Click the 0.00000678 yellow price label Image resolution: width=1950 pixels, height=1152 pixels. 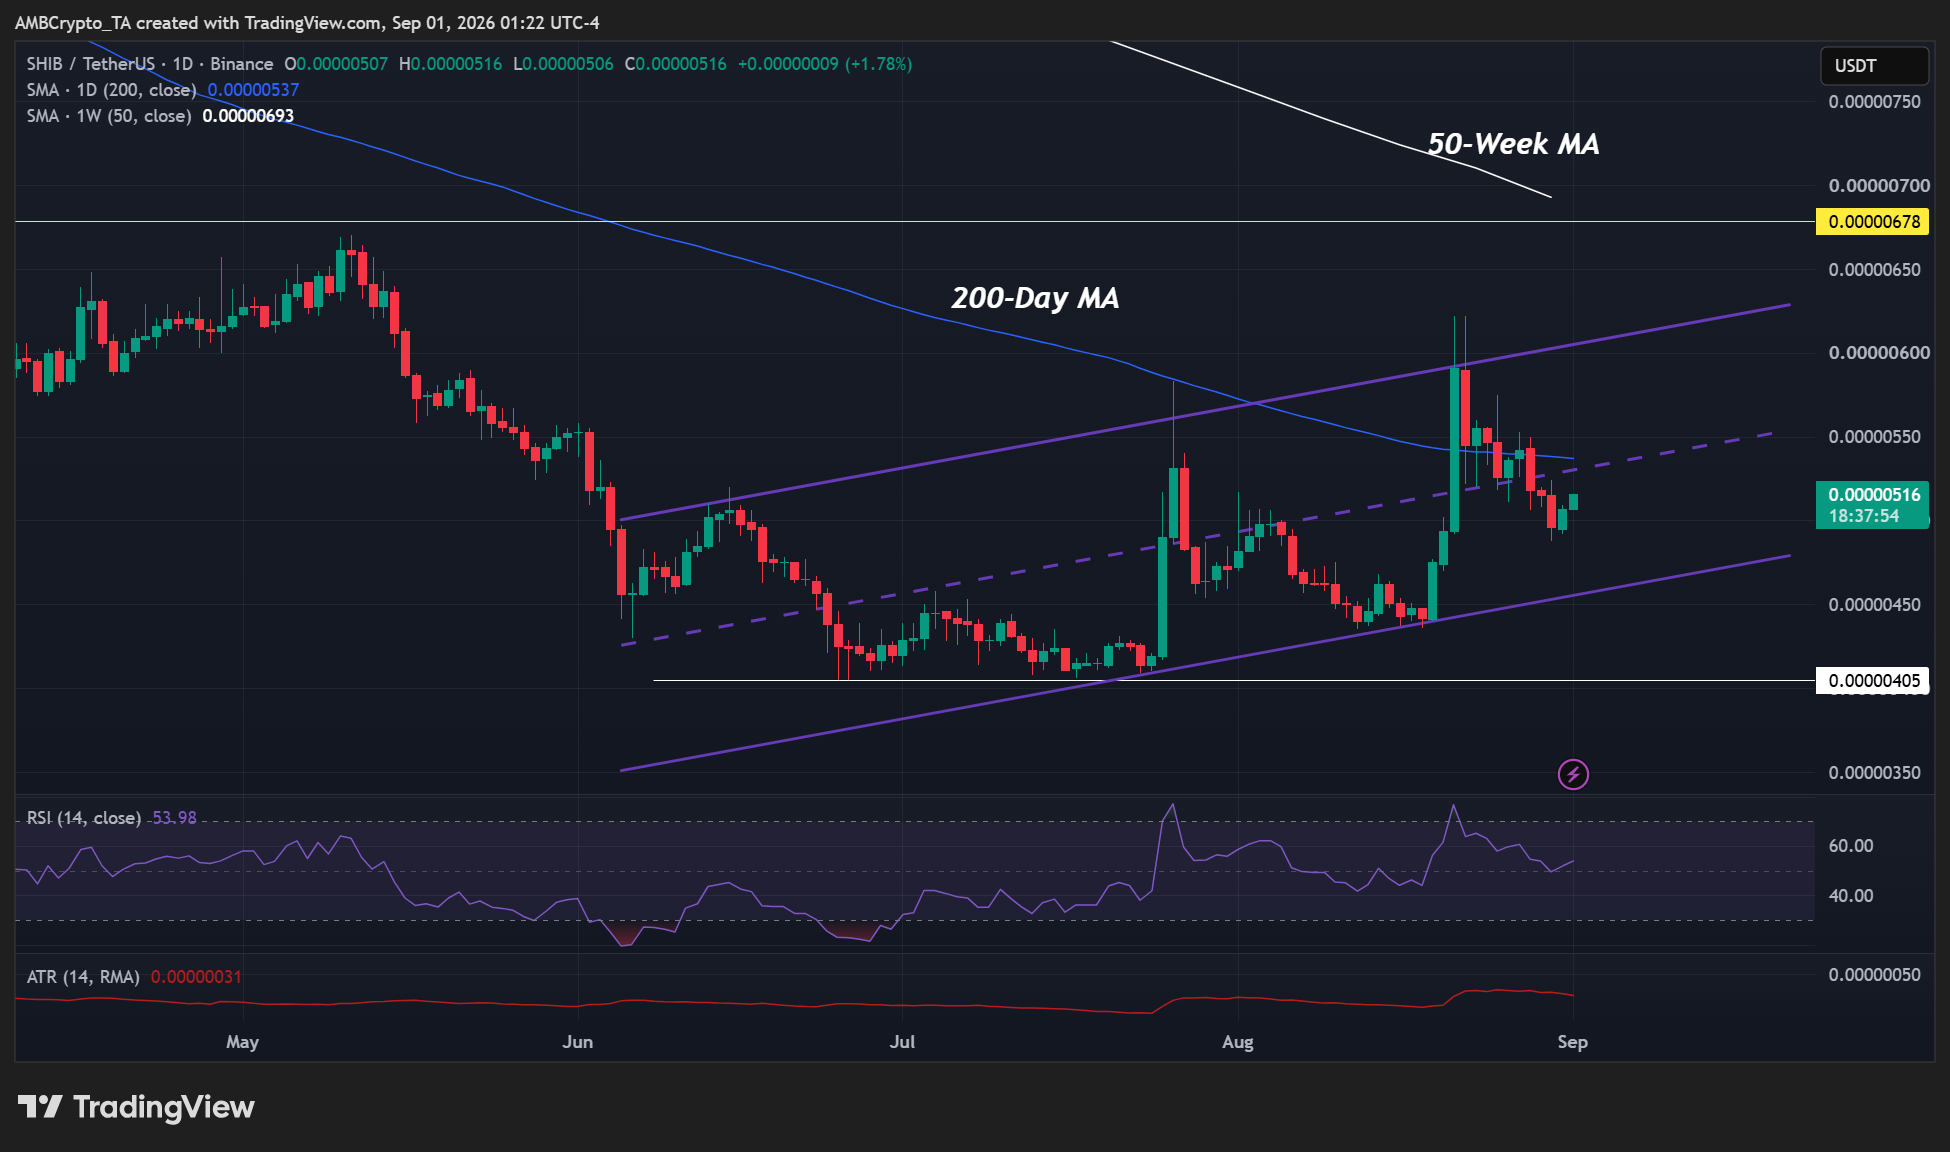click(1873, 221)
